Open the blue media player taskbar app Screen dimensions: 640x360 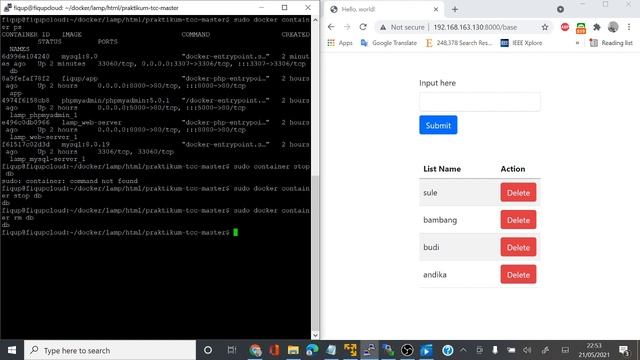tap(426, 350)
